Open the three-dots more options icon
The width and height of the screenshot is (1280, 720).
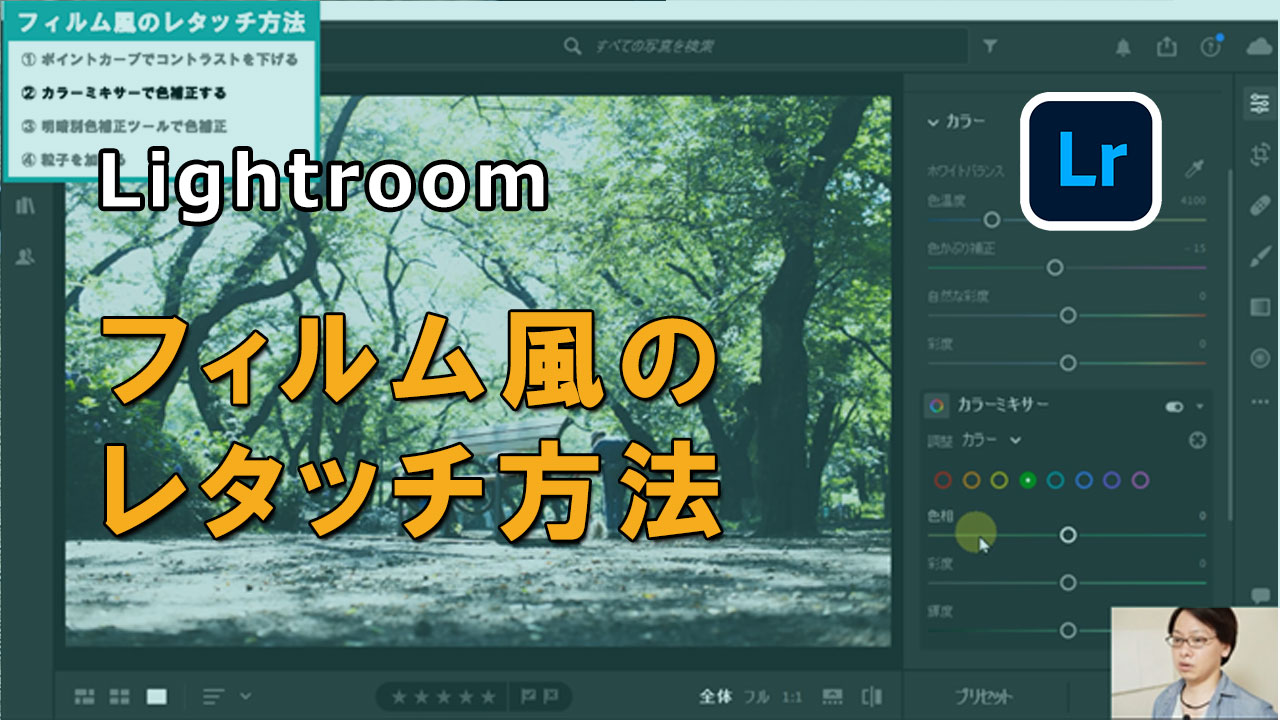pyautogui.click(x=1259, y=402)
